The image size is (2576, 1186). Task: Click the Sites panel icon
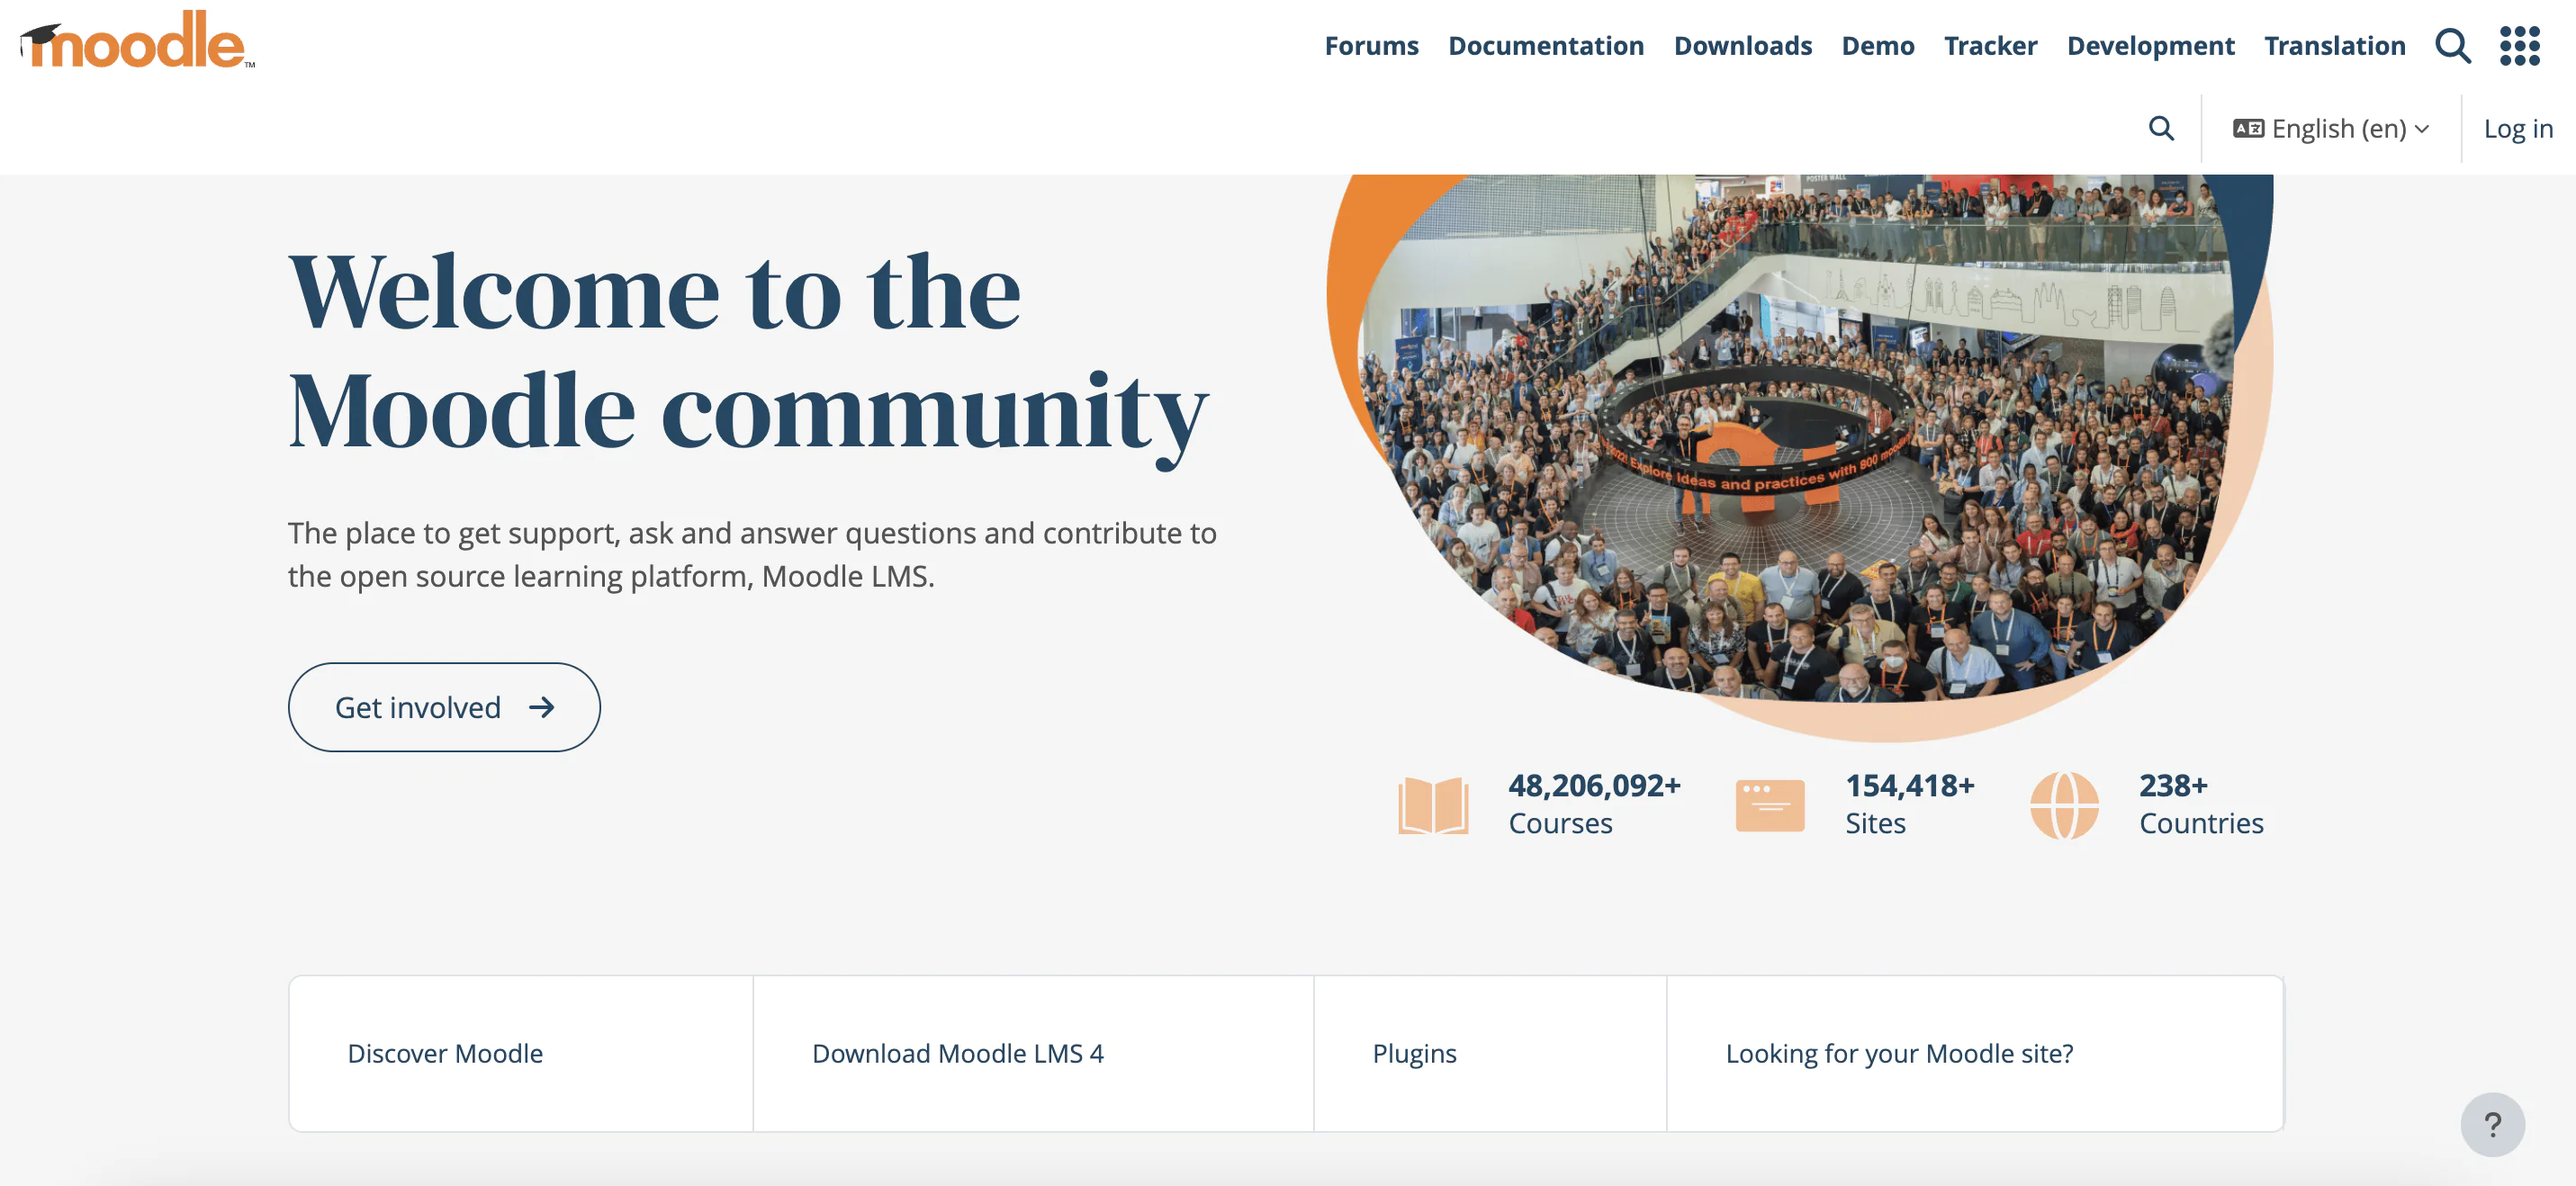[1771, 804]
